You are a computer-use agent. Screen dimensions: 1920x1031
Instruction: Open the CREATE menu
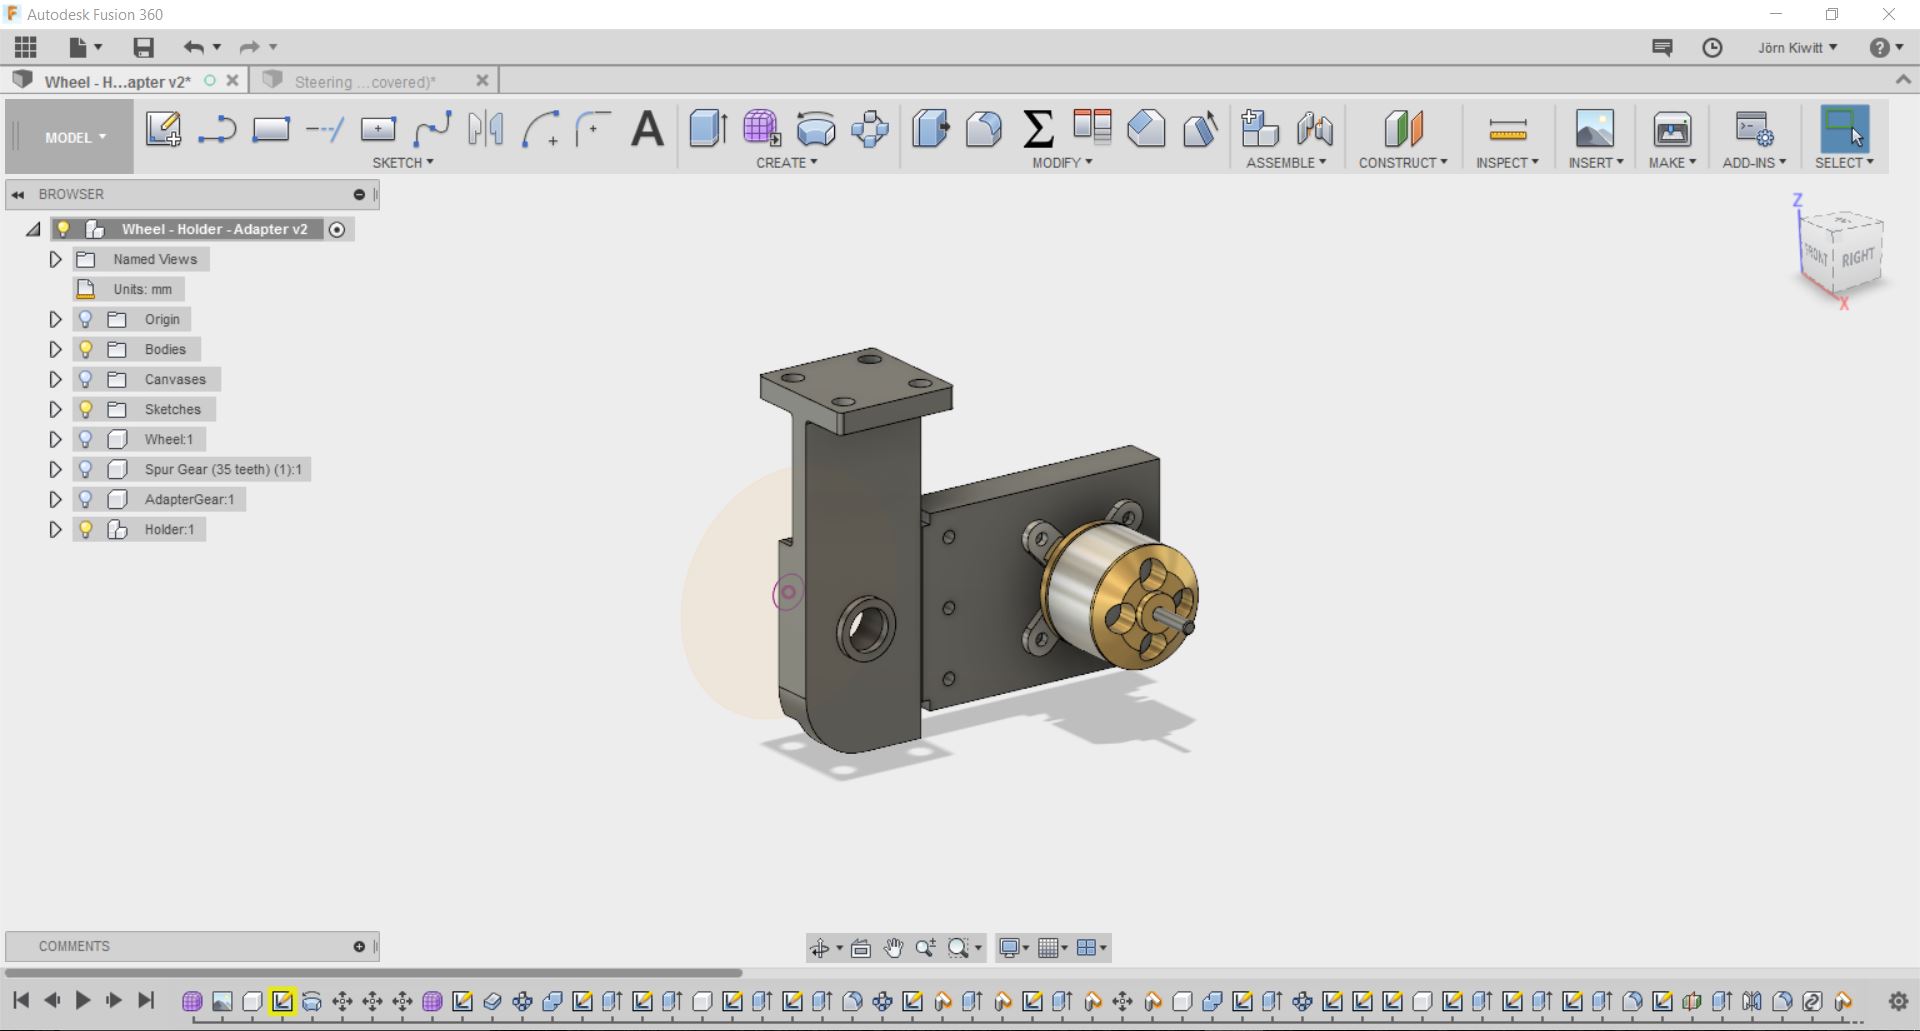787,162
